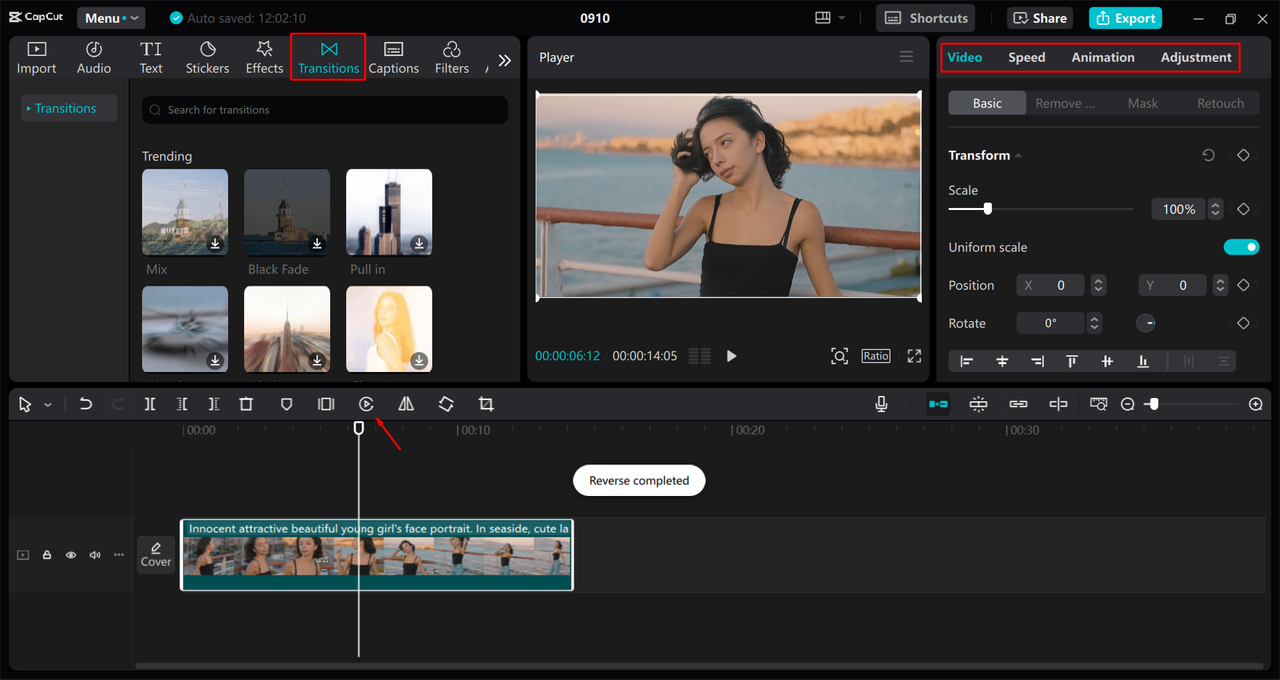Toggle the Uniform scale switch
This screenshot has width=1280, height=680.
[1241, 247]
